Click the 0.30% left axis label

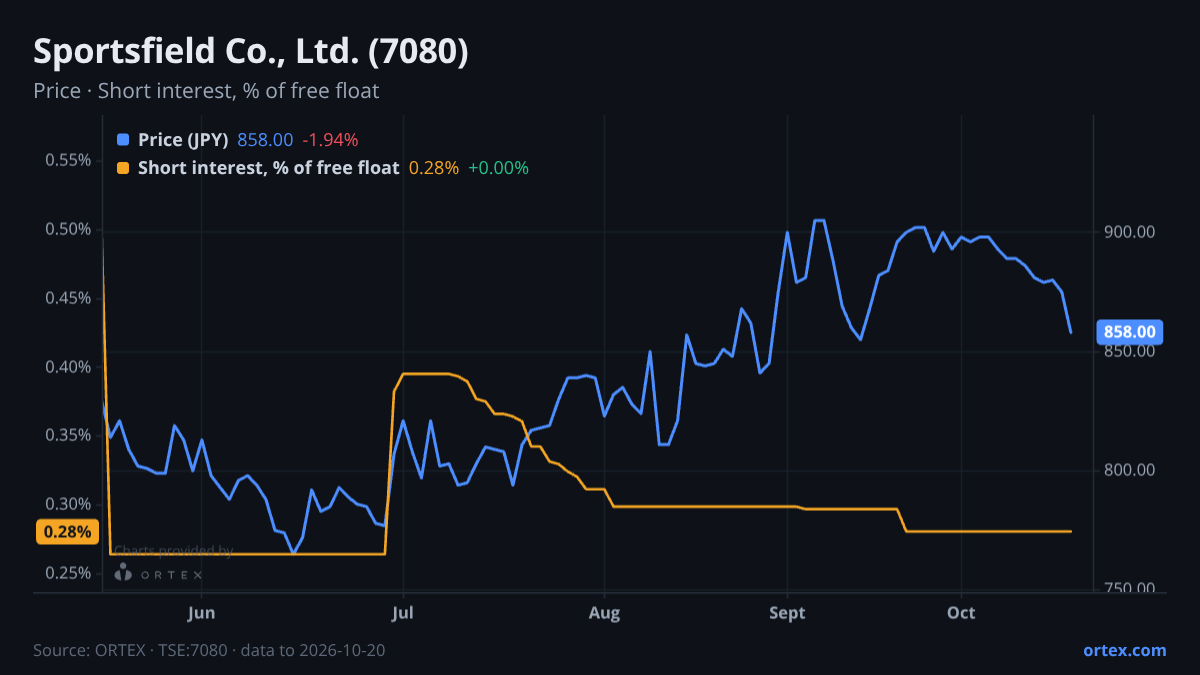tap(68, 504)
